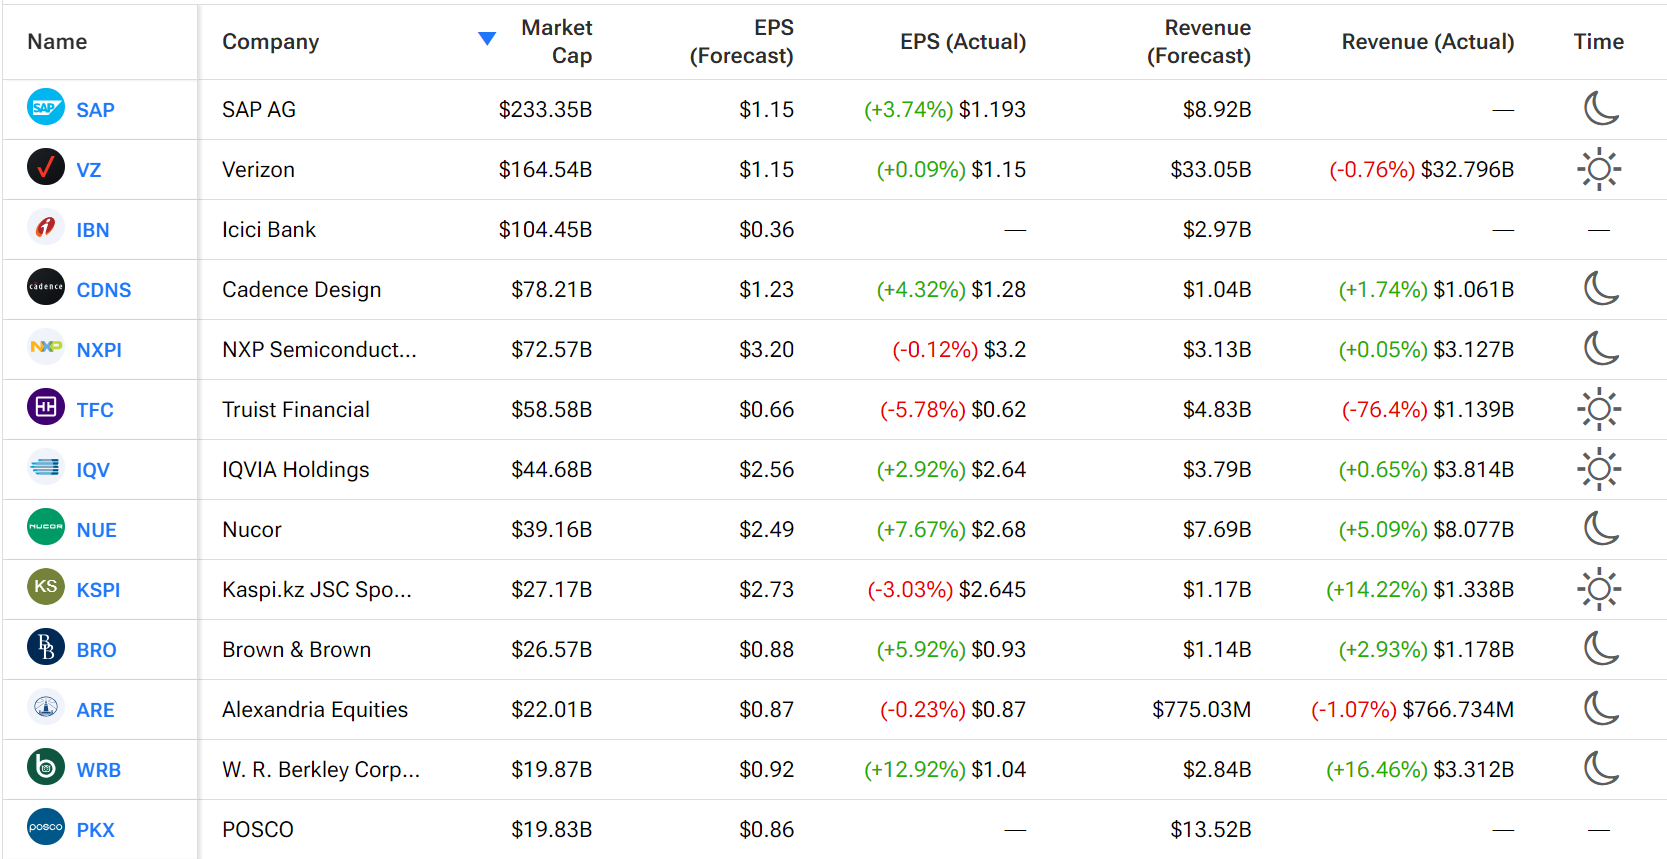The width and height of the screenshot is (1667, 859).
Task: Select the Truist Financial company name
Action: (296, 410)
